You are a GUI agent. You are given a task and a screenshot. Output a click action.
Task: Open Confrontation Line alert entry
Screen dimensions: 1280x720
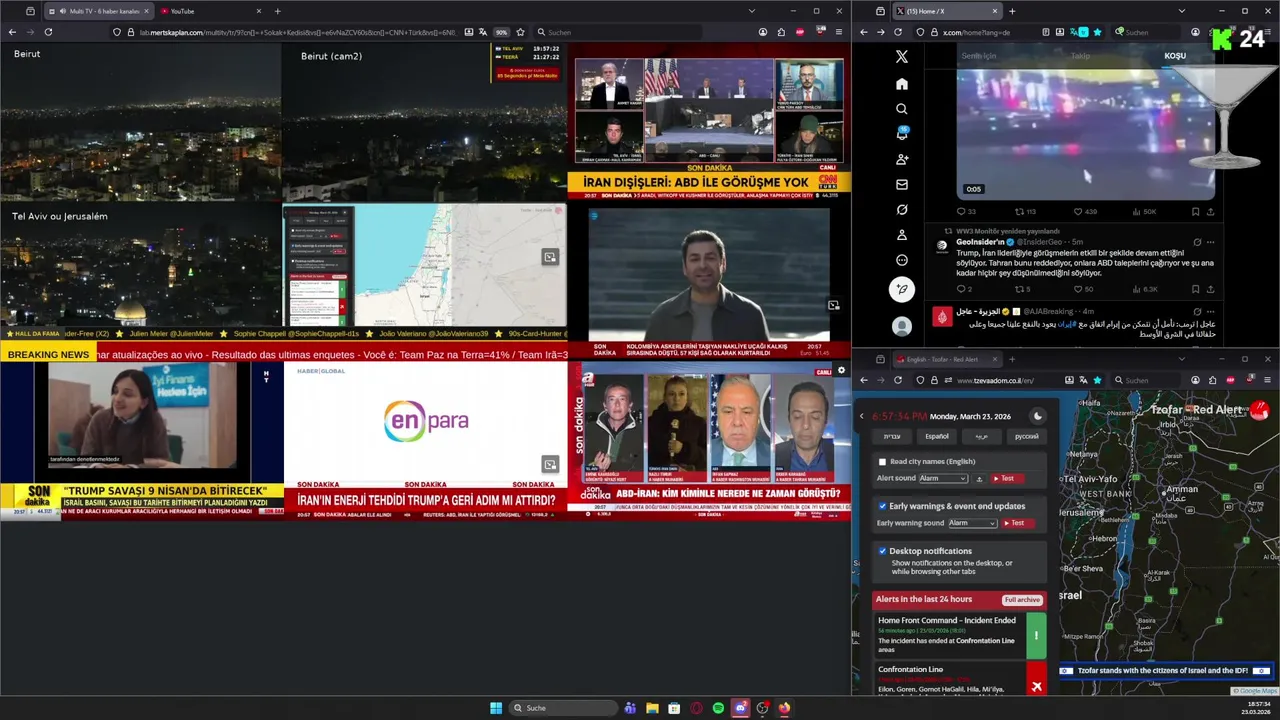point(960,678)
